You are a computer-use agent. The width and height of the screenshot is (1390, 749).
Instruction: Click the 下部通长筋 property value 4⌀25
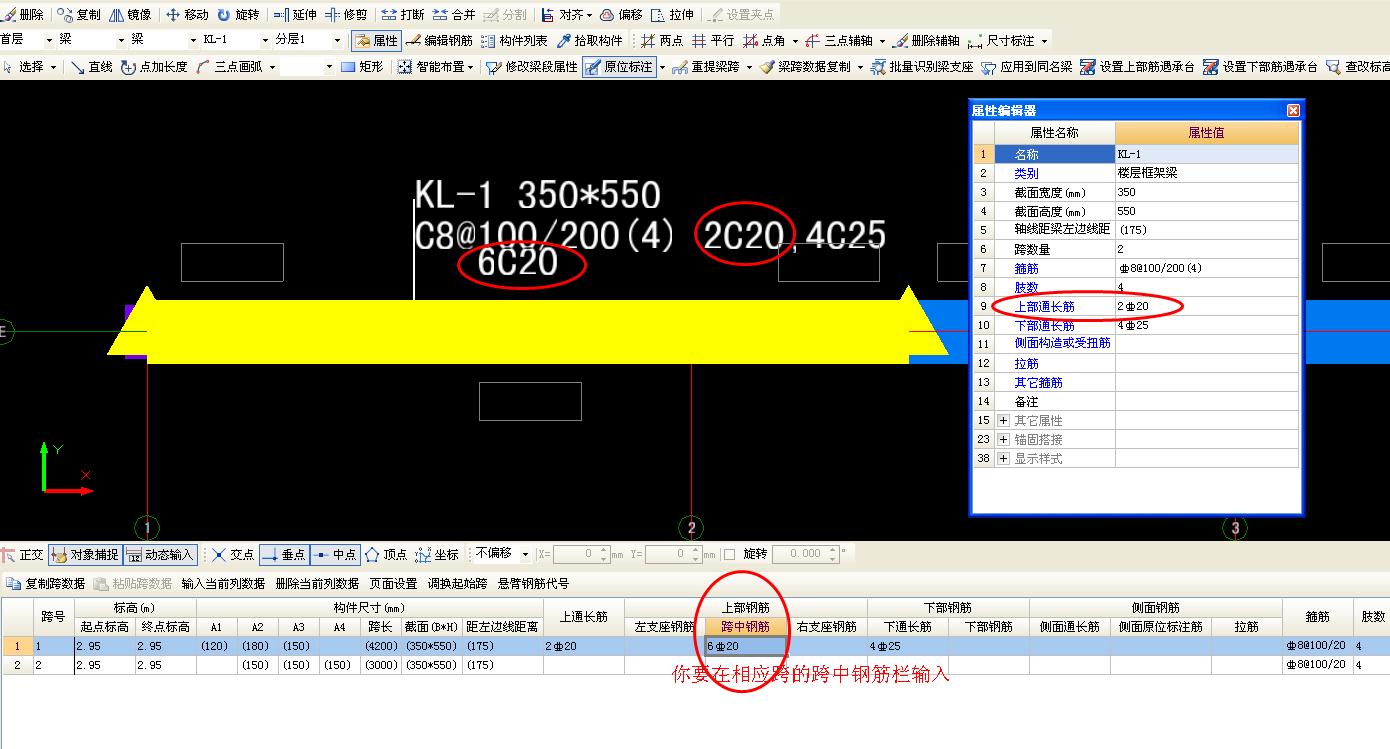click(x=1207, y=325)
